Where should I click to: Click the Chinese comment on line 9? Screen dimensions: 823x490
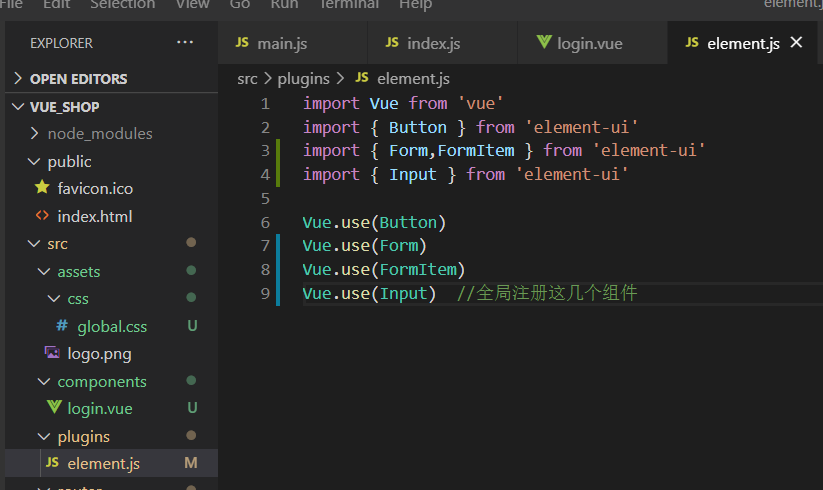point(547,293)
